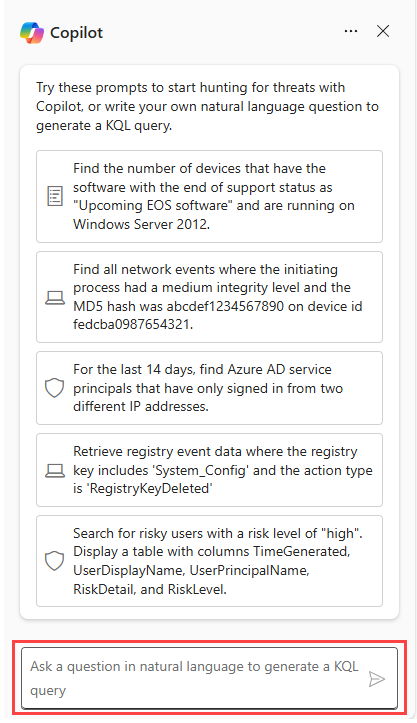Click the shield icon beside Azure AD prompt

(54, 388)
